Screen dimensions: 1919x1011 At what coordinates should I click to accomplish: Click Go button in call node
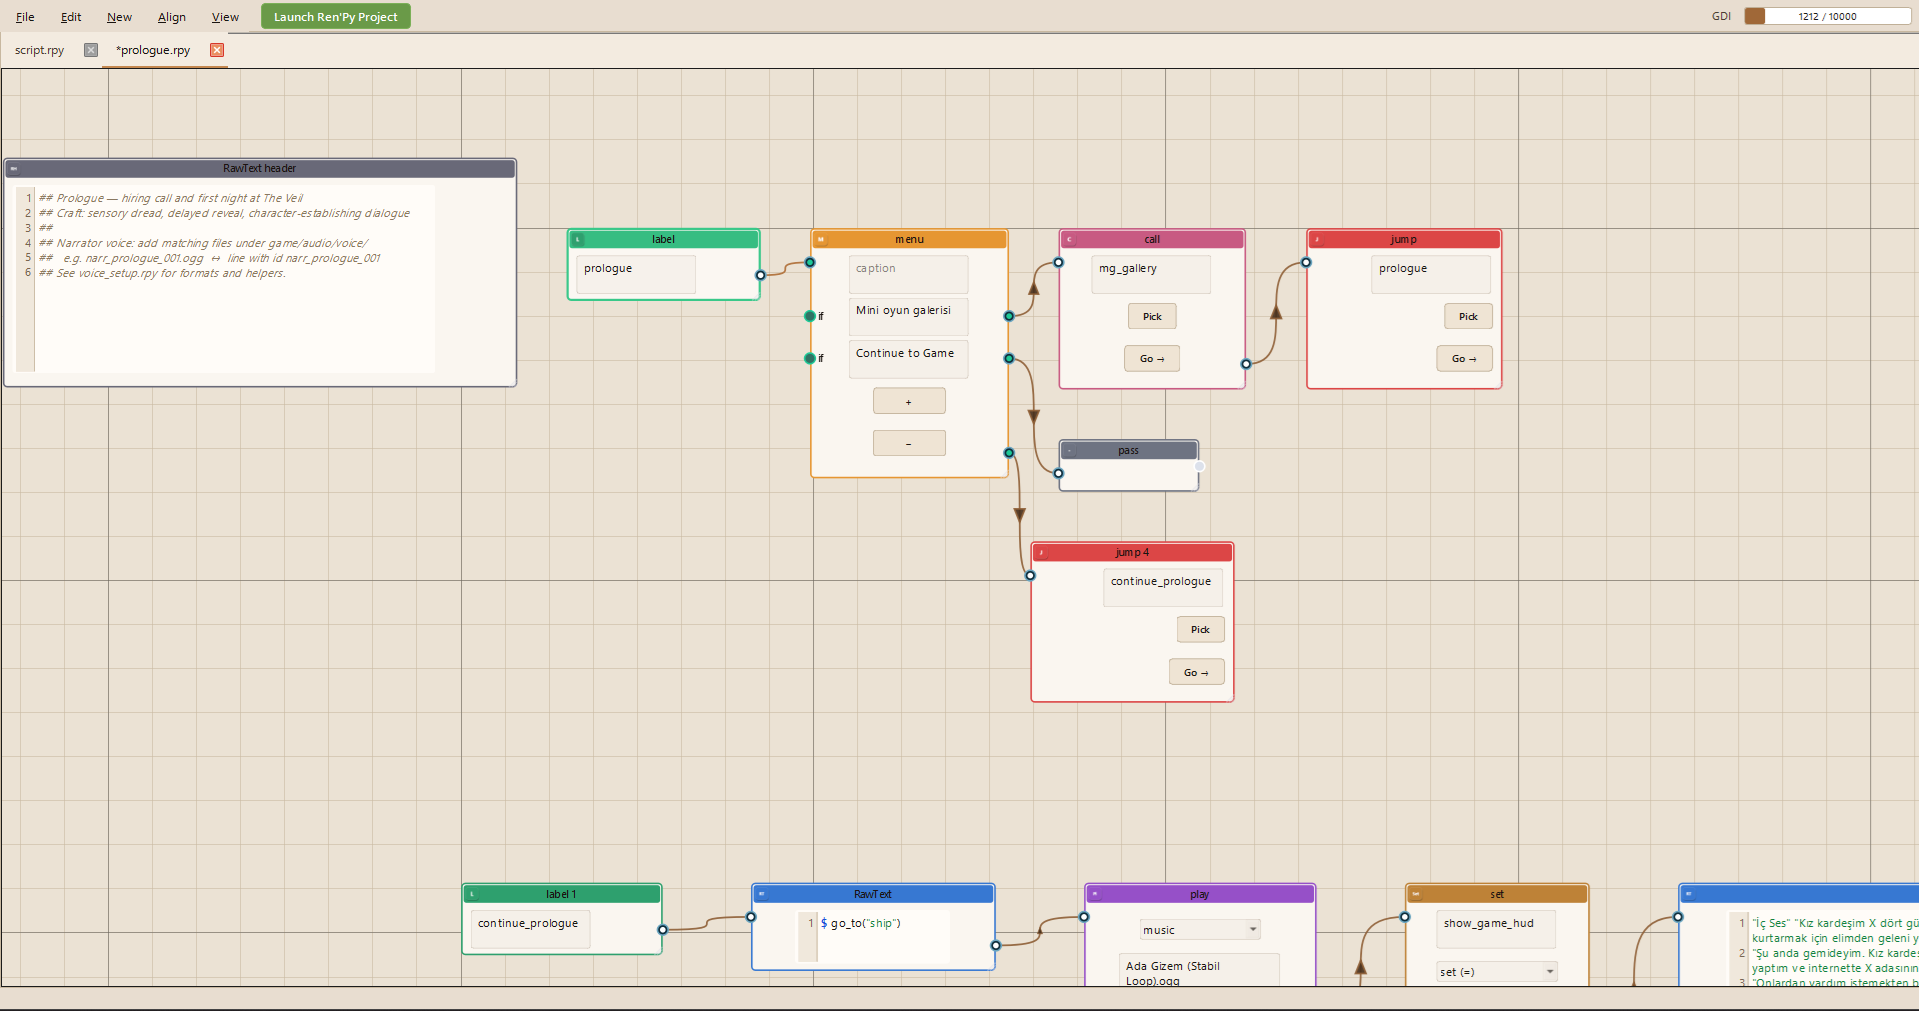pos(1152,359)
